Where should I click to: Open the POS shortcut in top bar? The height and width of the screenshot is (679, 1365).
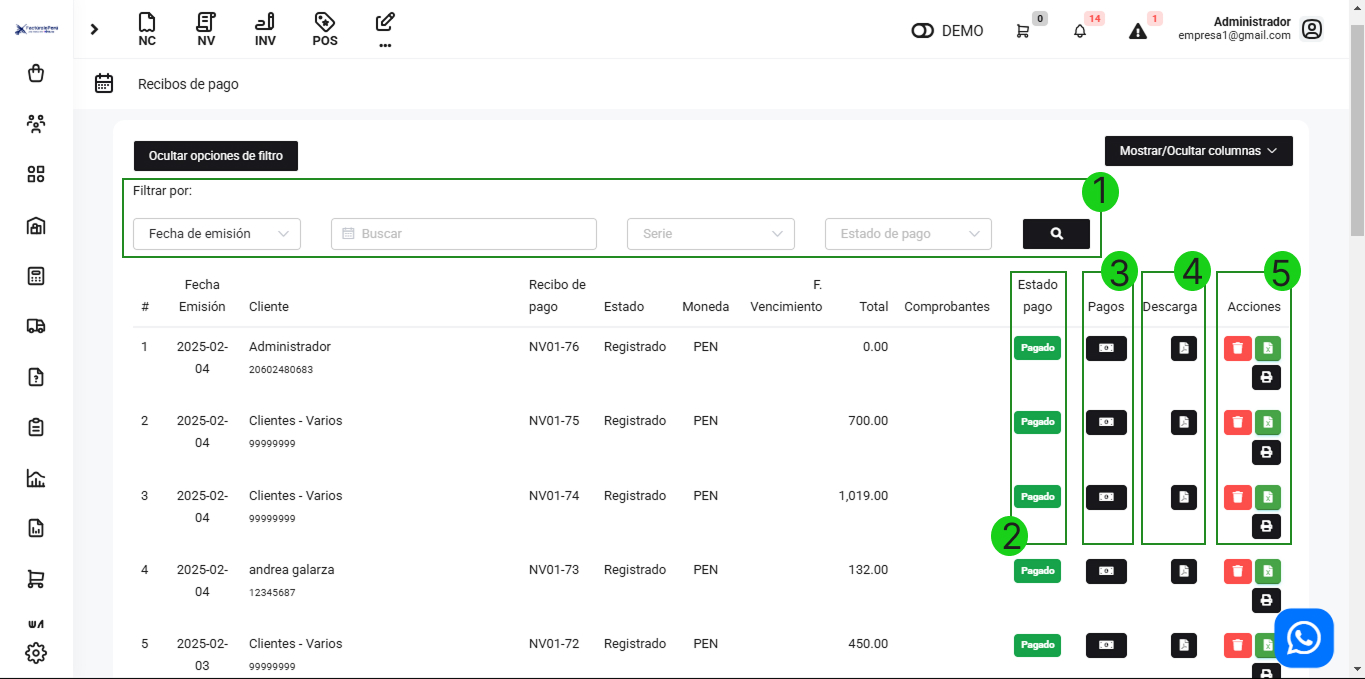pyautogui.click(x=324, y=29)
